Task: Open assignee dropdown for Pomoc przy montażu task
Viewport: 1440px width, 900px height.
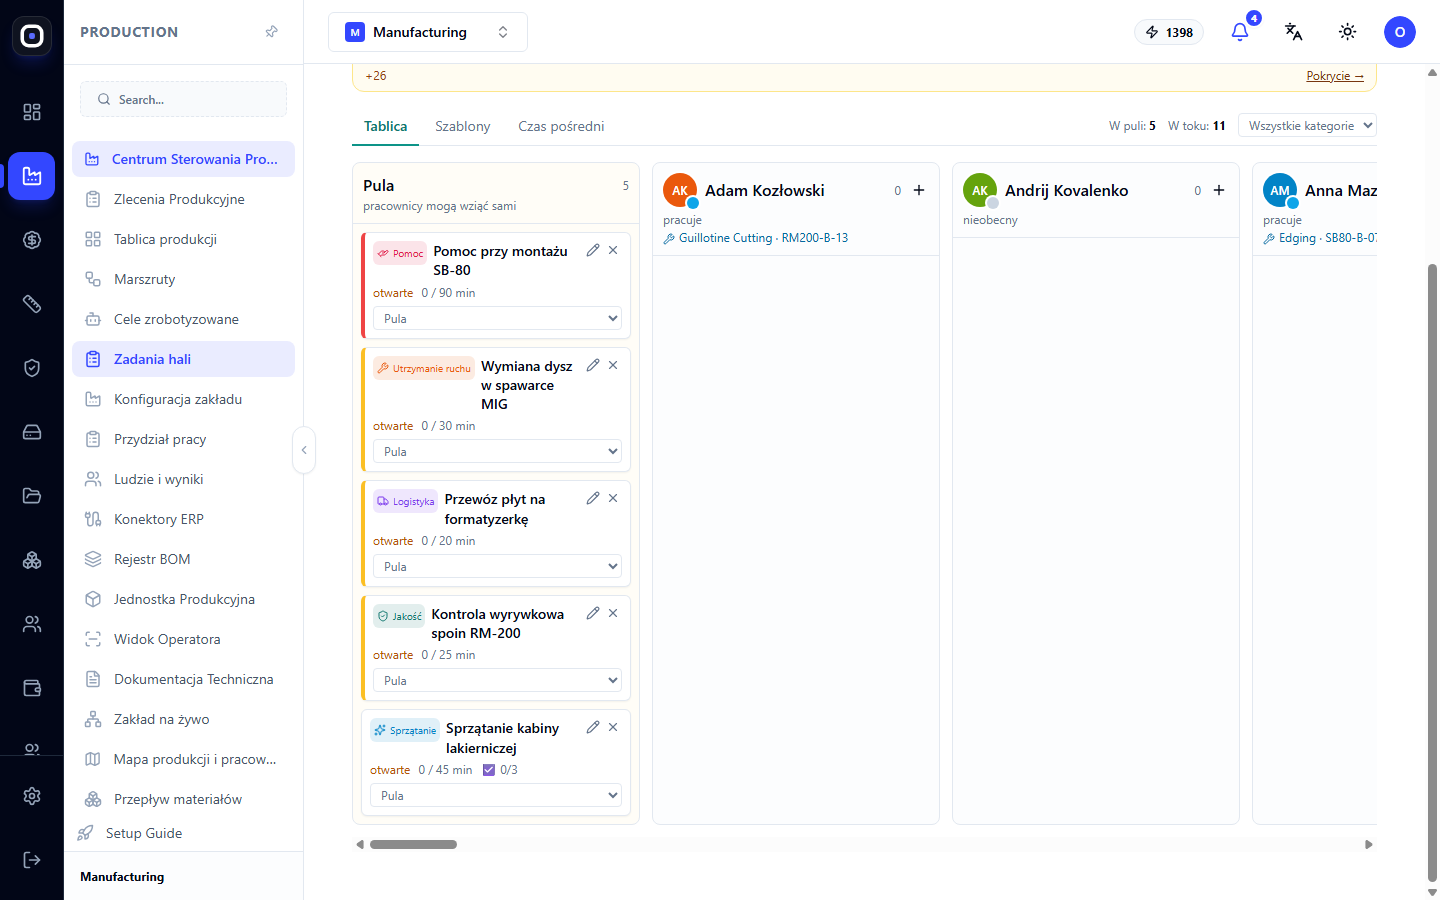Action: coord(497,319)
